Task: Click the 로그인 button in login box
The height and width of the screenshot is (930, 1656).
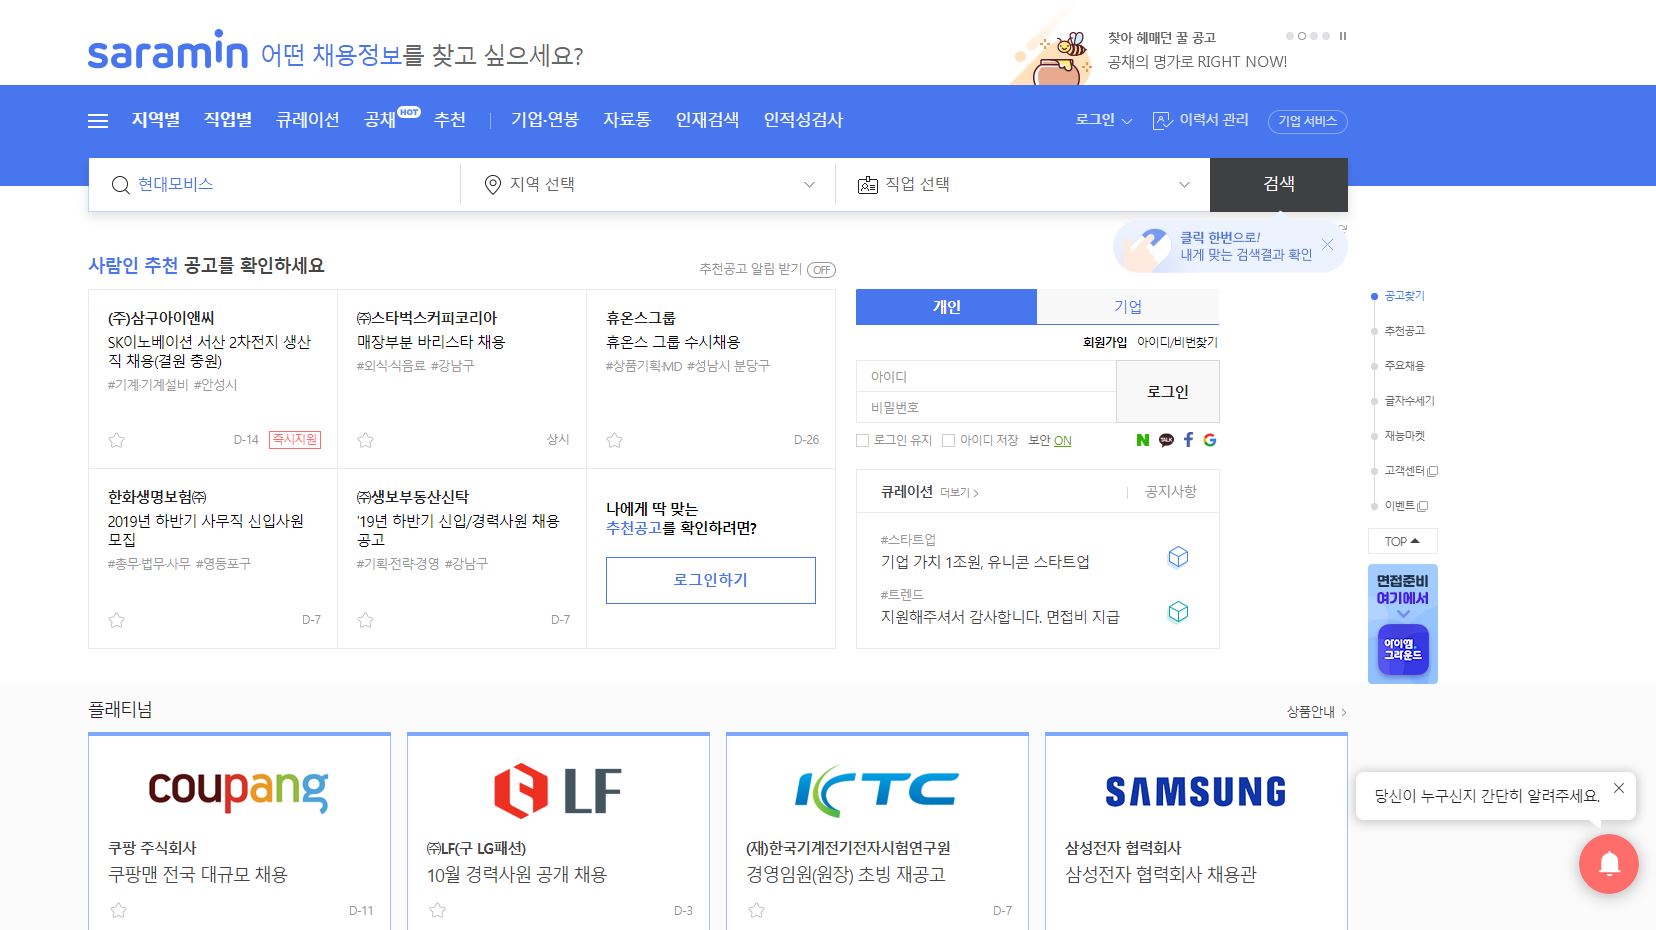Action: (x=1168, y=392)
